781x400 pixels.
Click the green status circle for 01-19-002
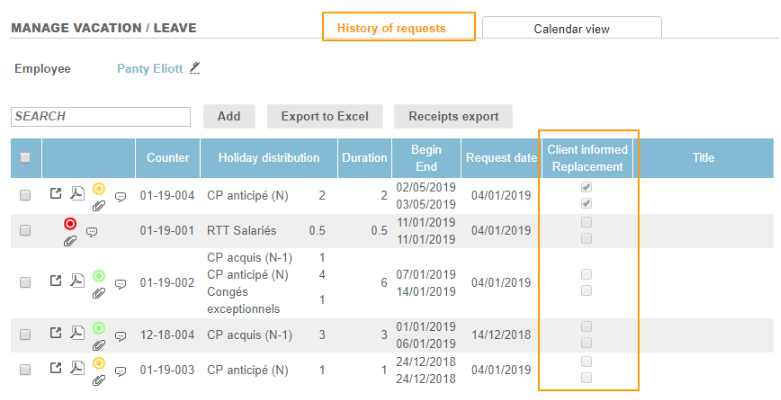pyautogui.click(x=99, y=275)
